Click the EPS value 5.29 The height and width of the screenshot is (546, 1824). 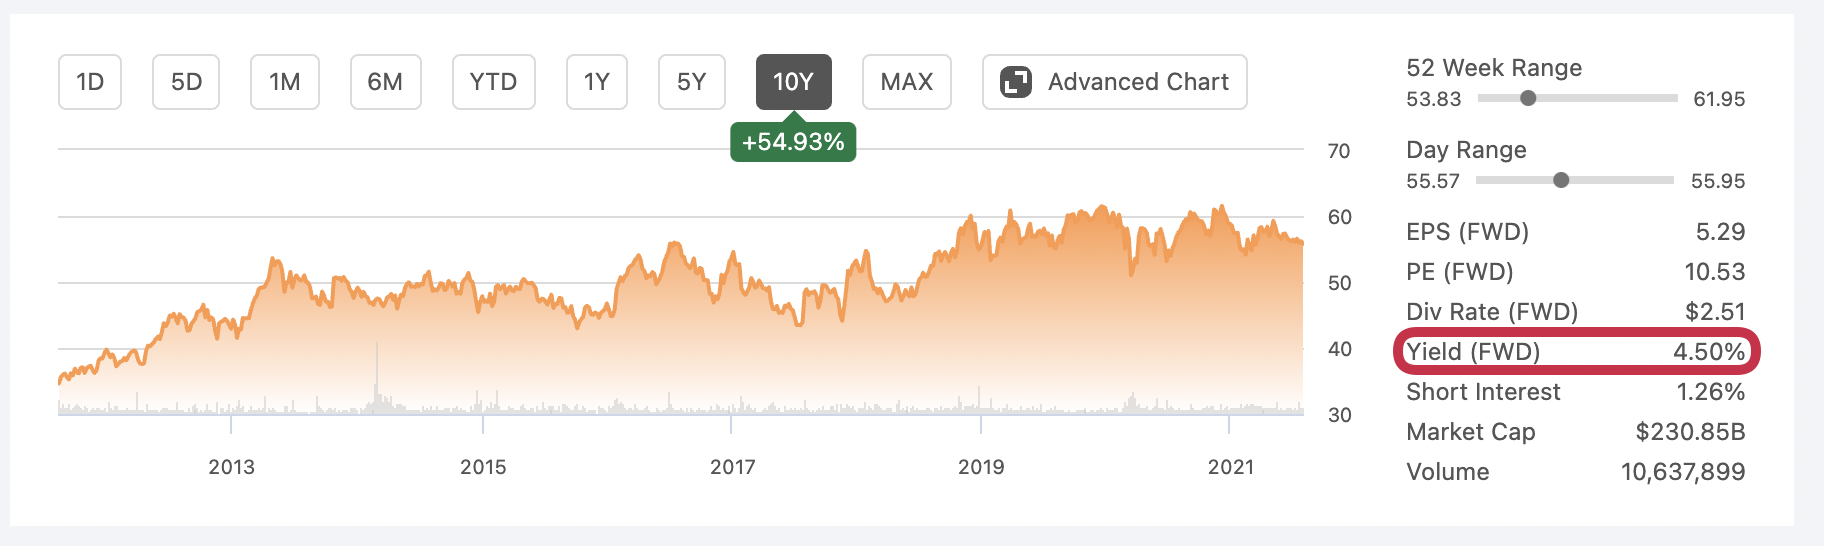pyautogui.click(x=1720, y=232)
